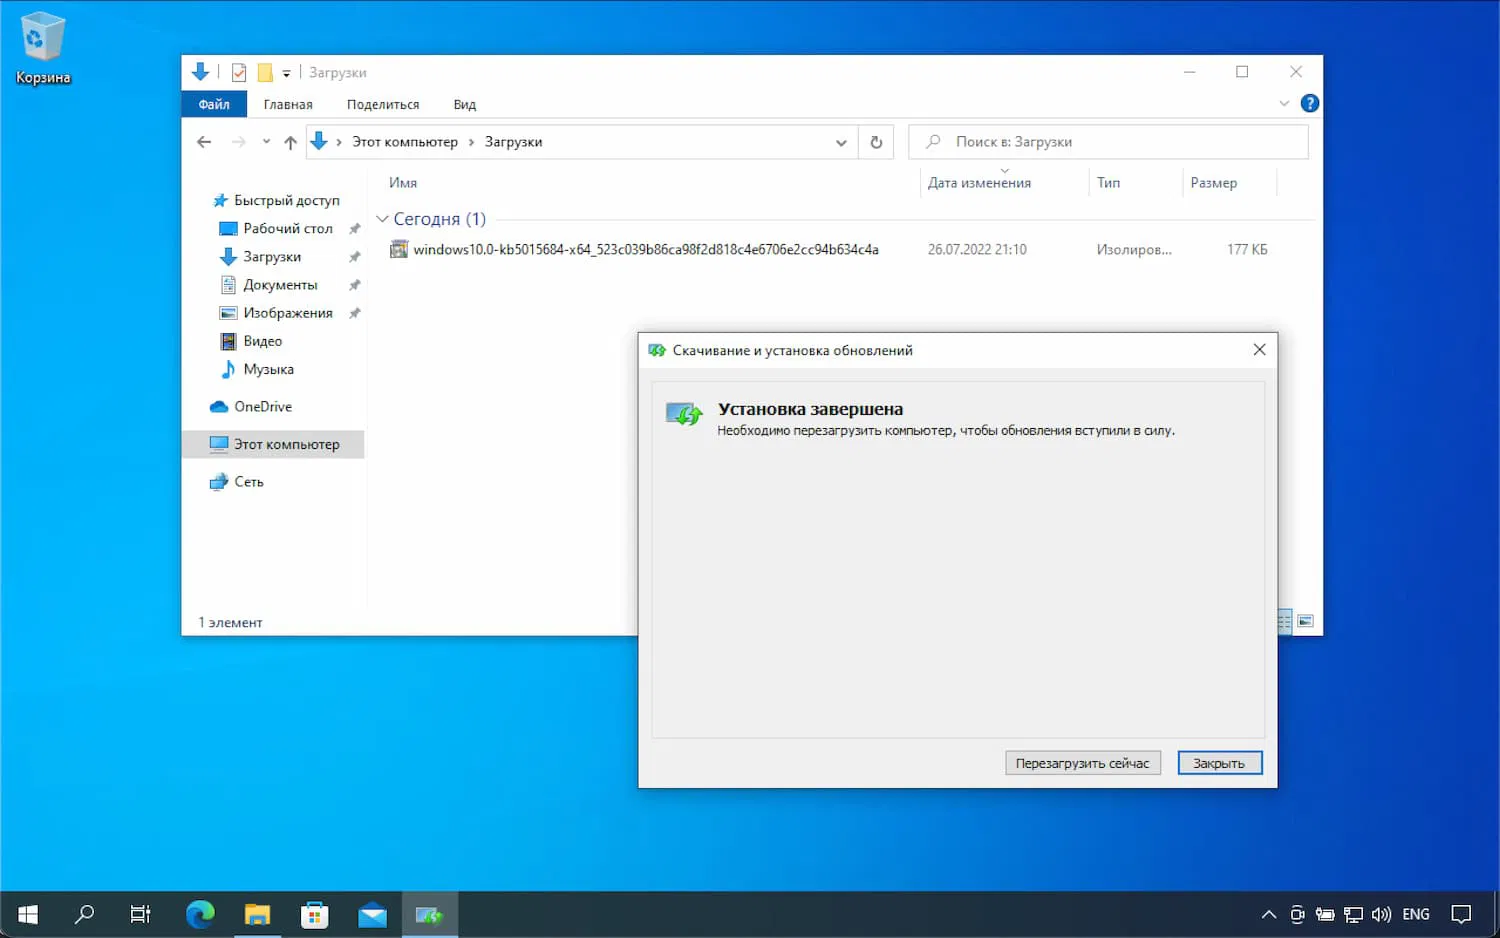Expand the ribbon using the chevron

tap(1284, 104)
